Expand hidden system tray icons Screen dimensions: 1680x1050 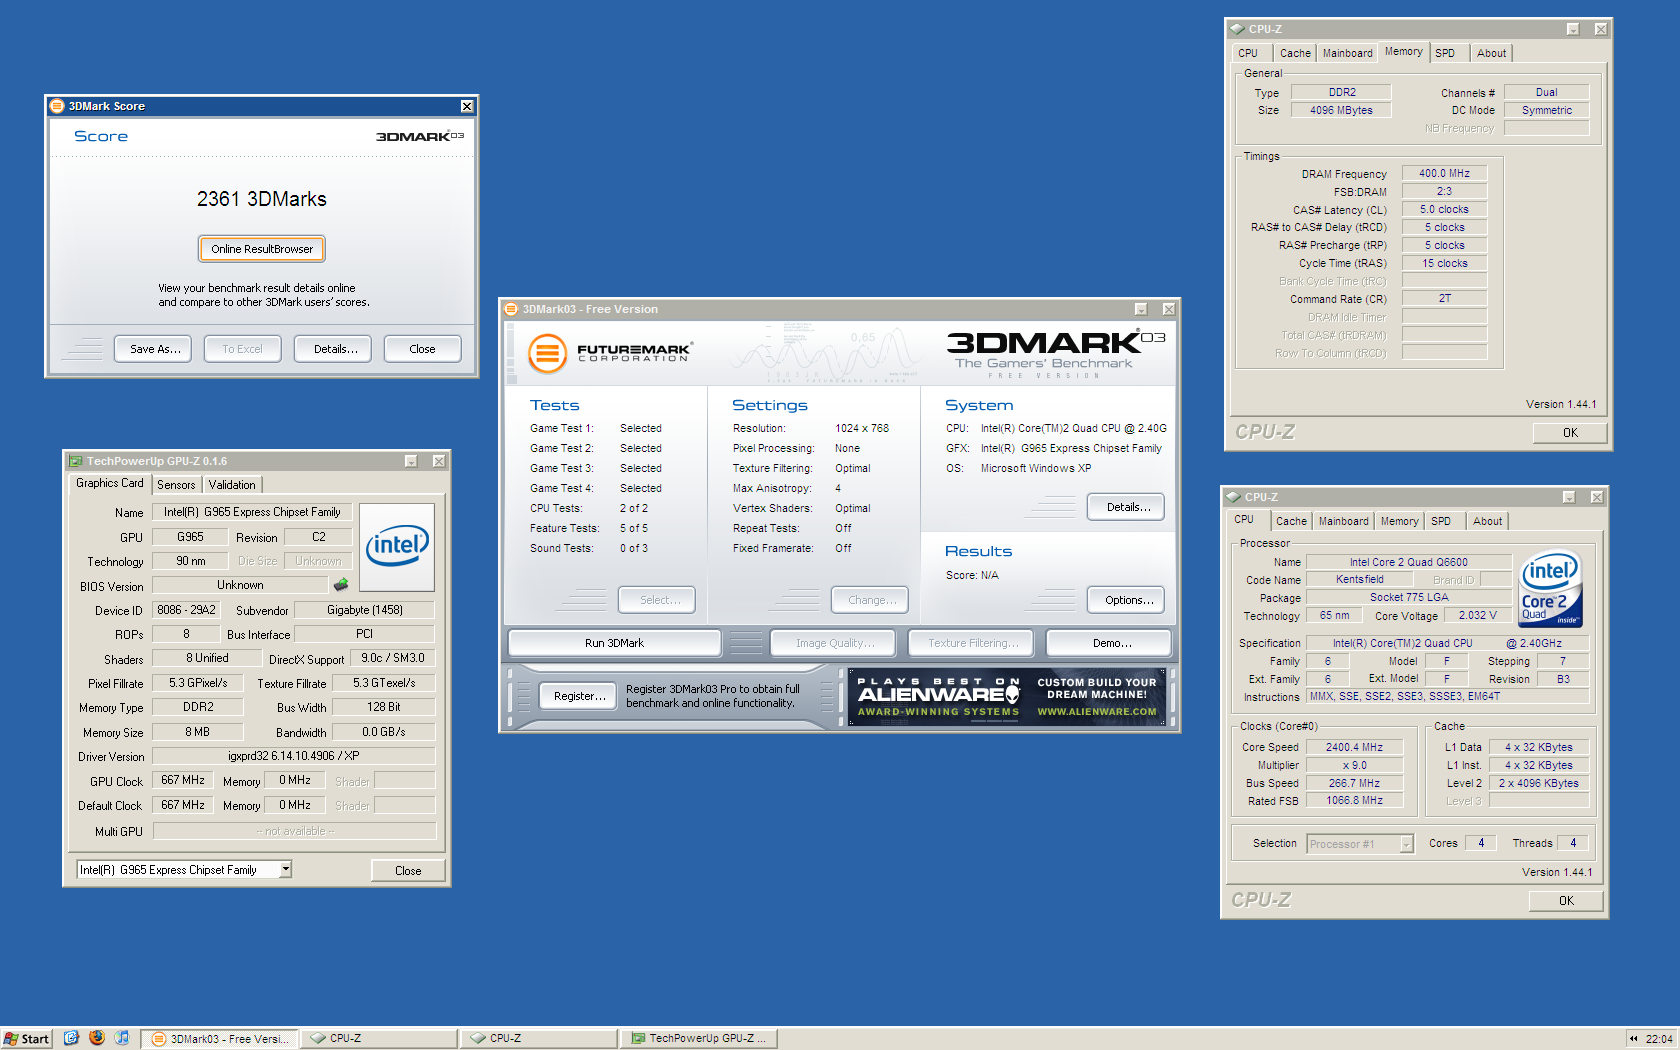1634,1038
